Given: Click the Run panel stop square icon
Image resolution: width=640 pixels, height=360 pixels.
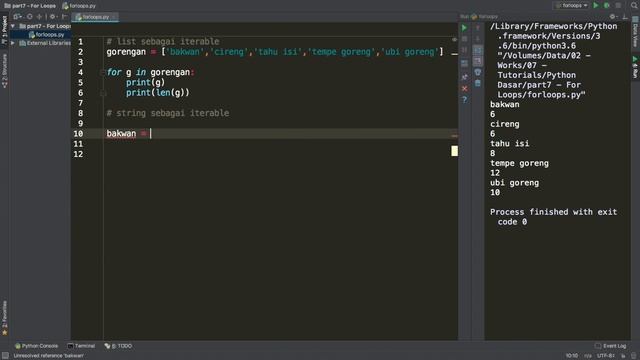Looking at the screenshot, I should click(464, 39).
